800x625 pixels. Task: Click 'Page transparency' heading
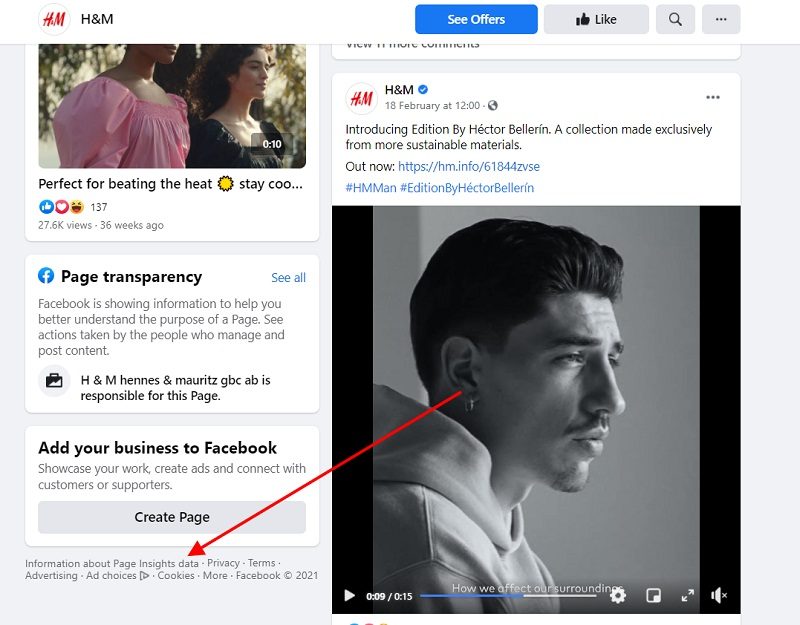tap(132, 277)
